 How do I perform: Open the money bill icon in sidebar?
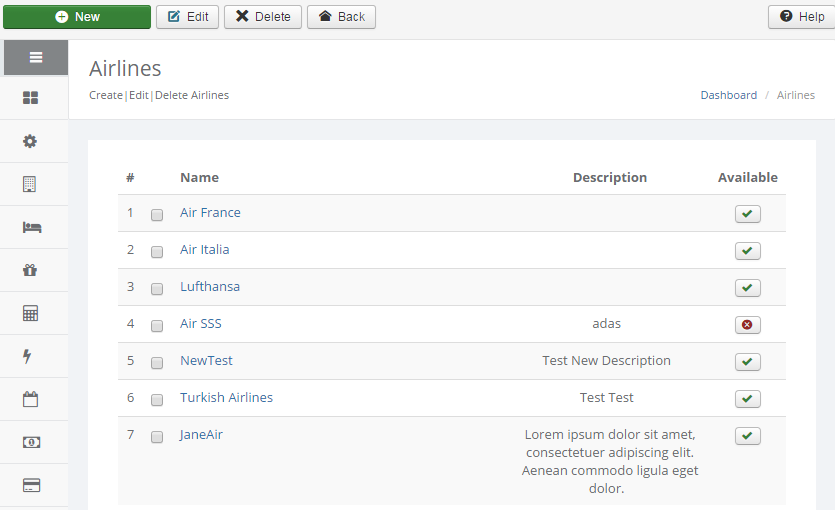(x=31, y=442)
